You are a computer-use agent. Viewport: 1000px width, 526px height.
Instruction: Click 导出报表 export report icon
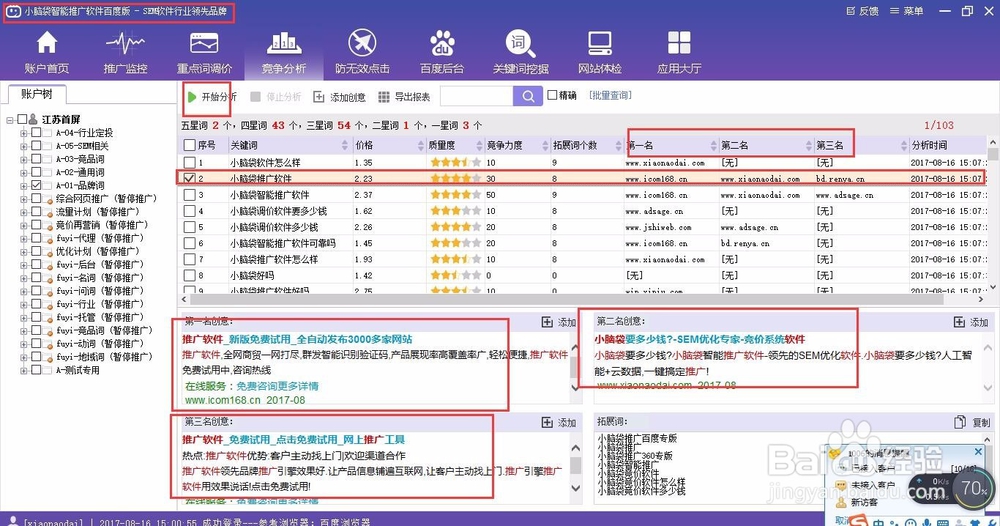click(x=383, y=97)
